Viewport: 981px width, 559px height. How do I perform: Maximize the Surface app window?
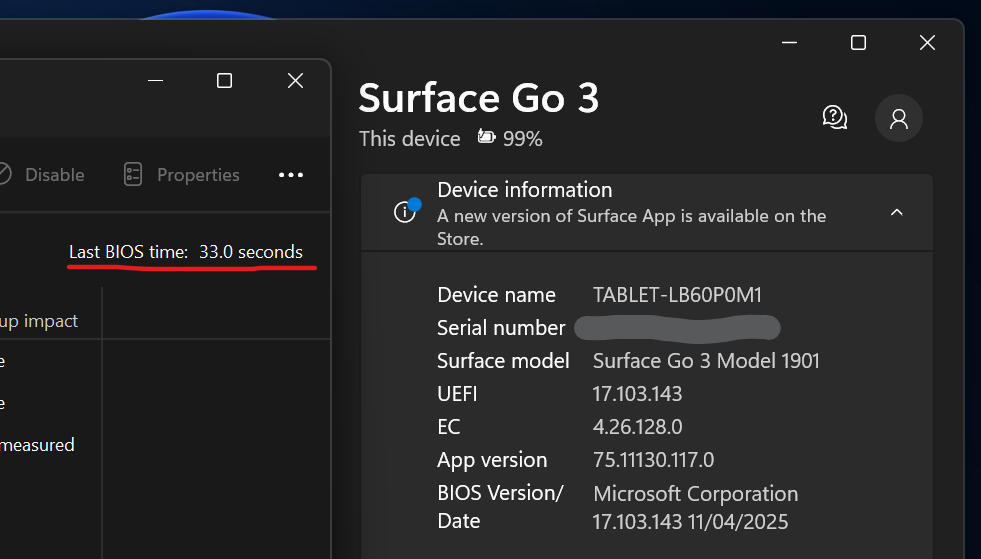(x=858, y=43)
